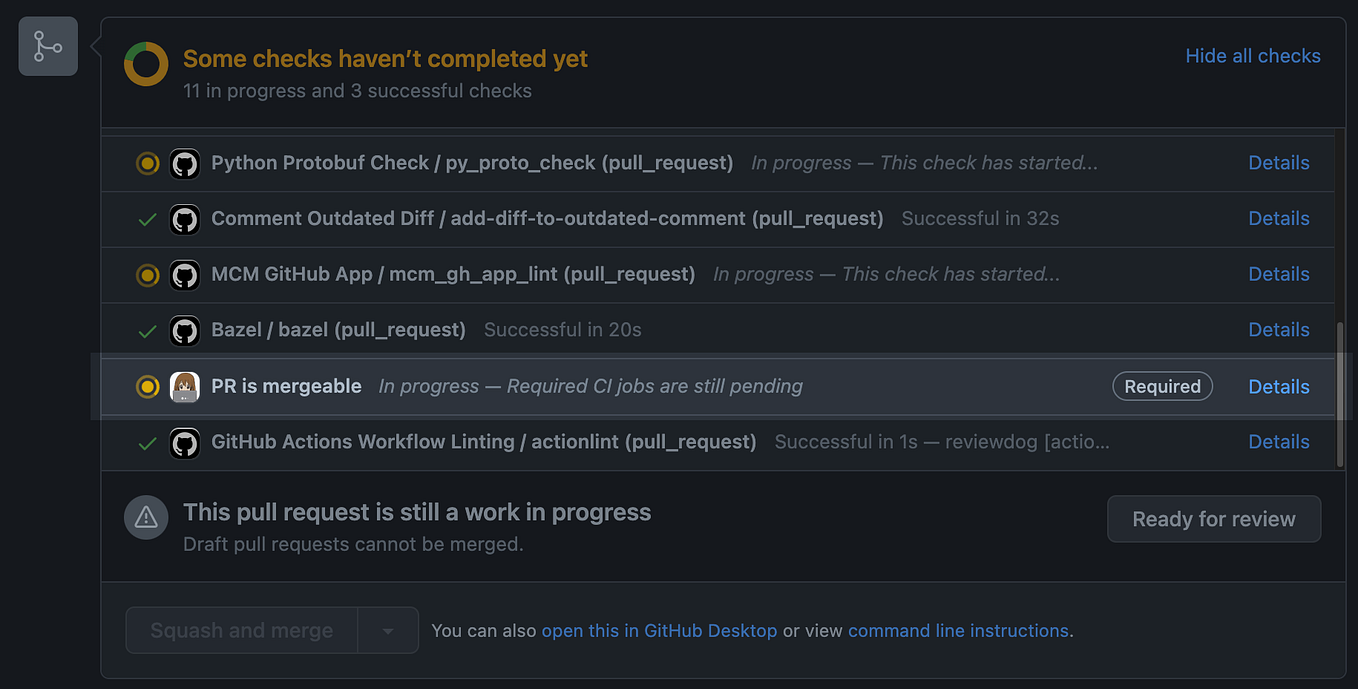The height and width of the screenshot is (689, 1358).
Task: Click the avatar on PR is mergeable row
Action: (x=185, y=386)
